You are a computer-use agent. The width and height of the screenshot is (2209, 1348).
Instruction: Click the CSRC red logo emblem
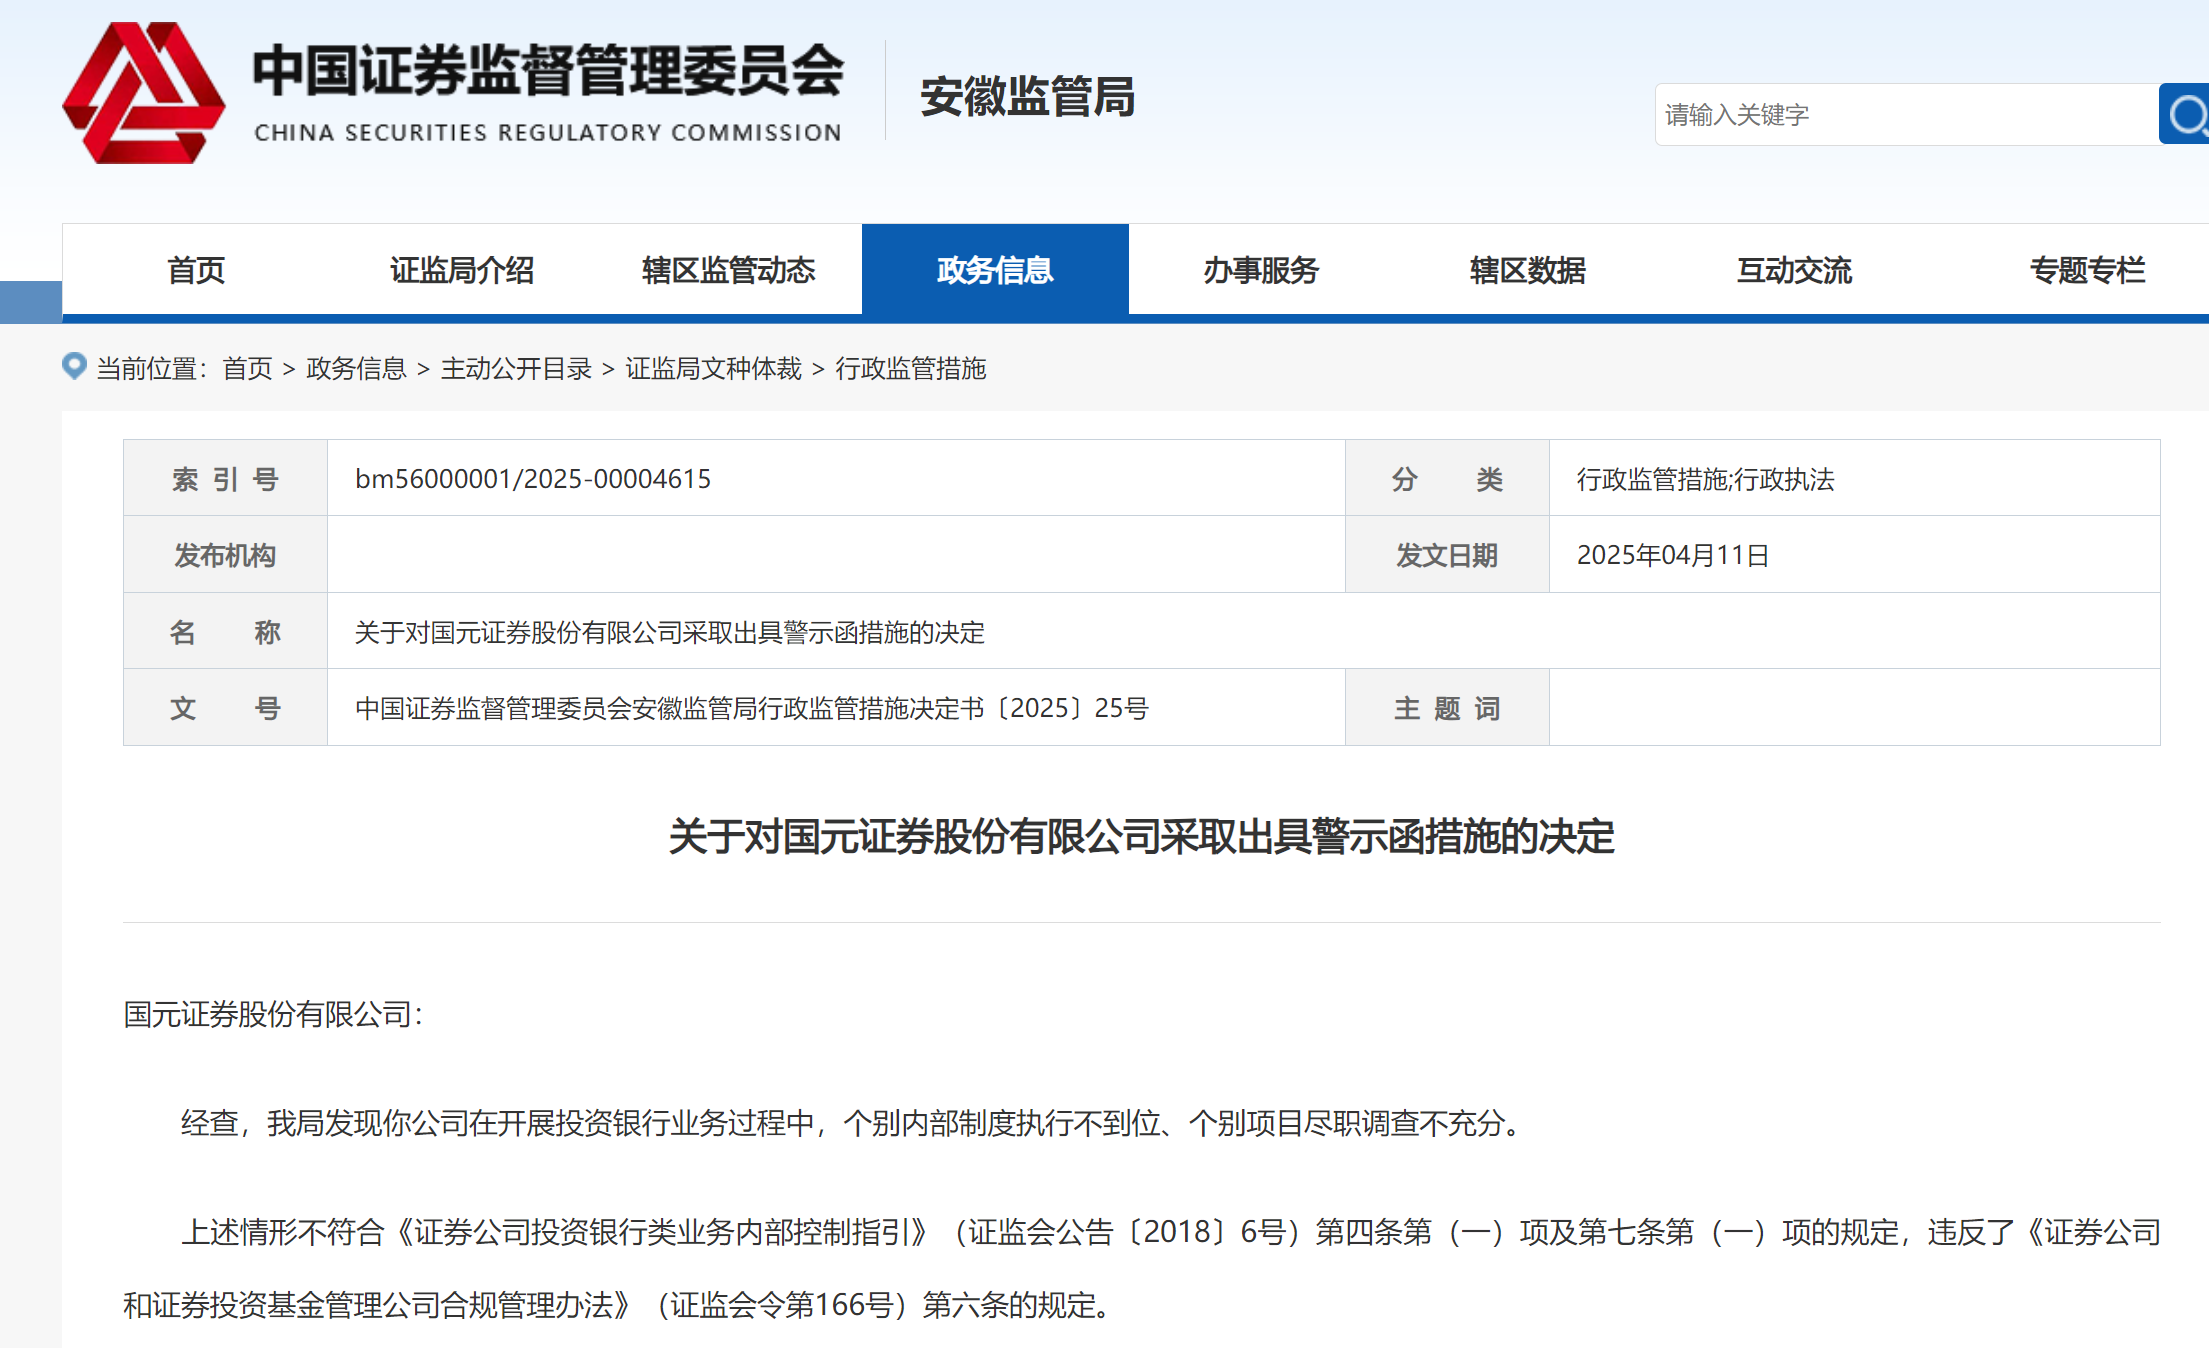coord(143,93)
